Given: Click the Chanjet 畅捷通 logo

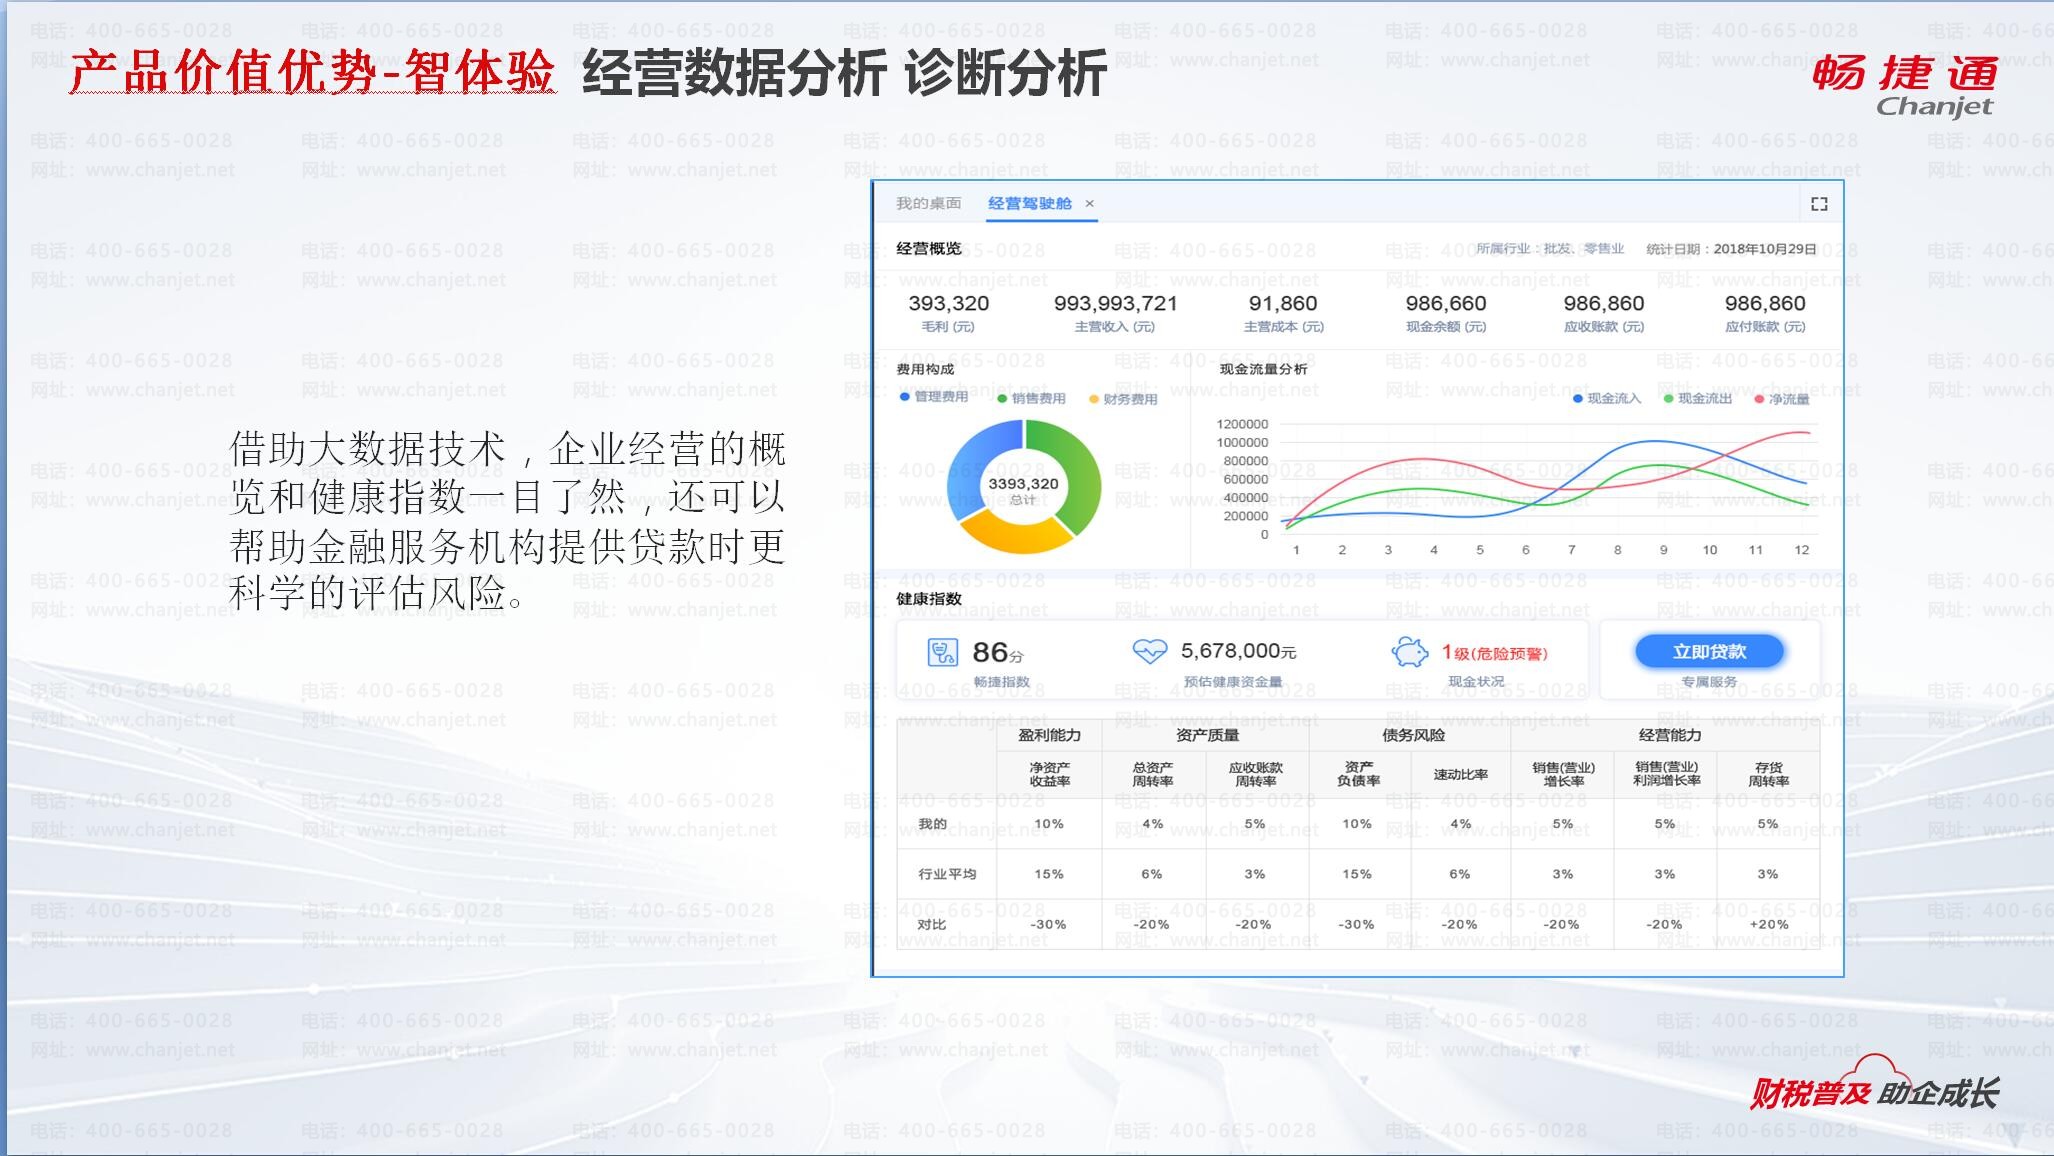Looking at the screenshot, I should click(x=1906, y=84).
